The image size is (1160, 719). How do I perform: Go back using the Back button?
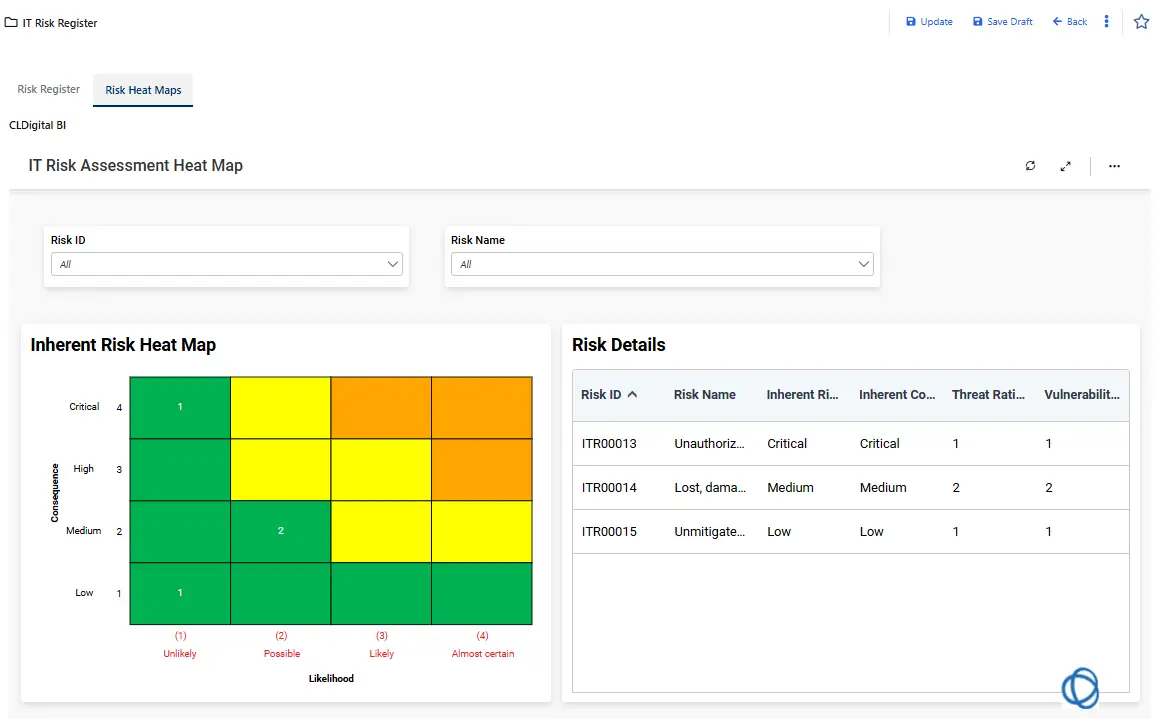[1069, 22]
